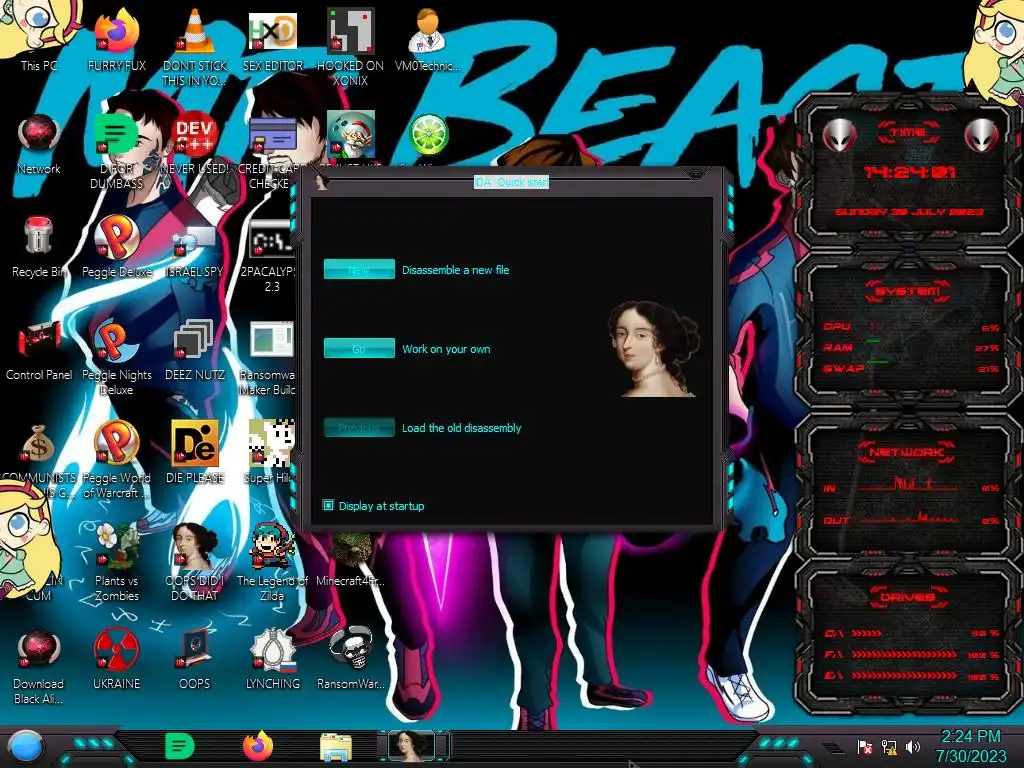This screenshot has height=768, width=1024.
Task: Open the OOPS laptop shortcut
Action: (195, 658)
